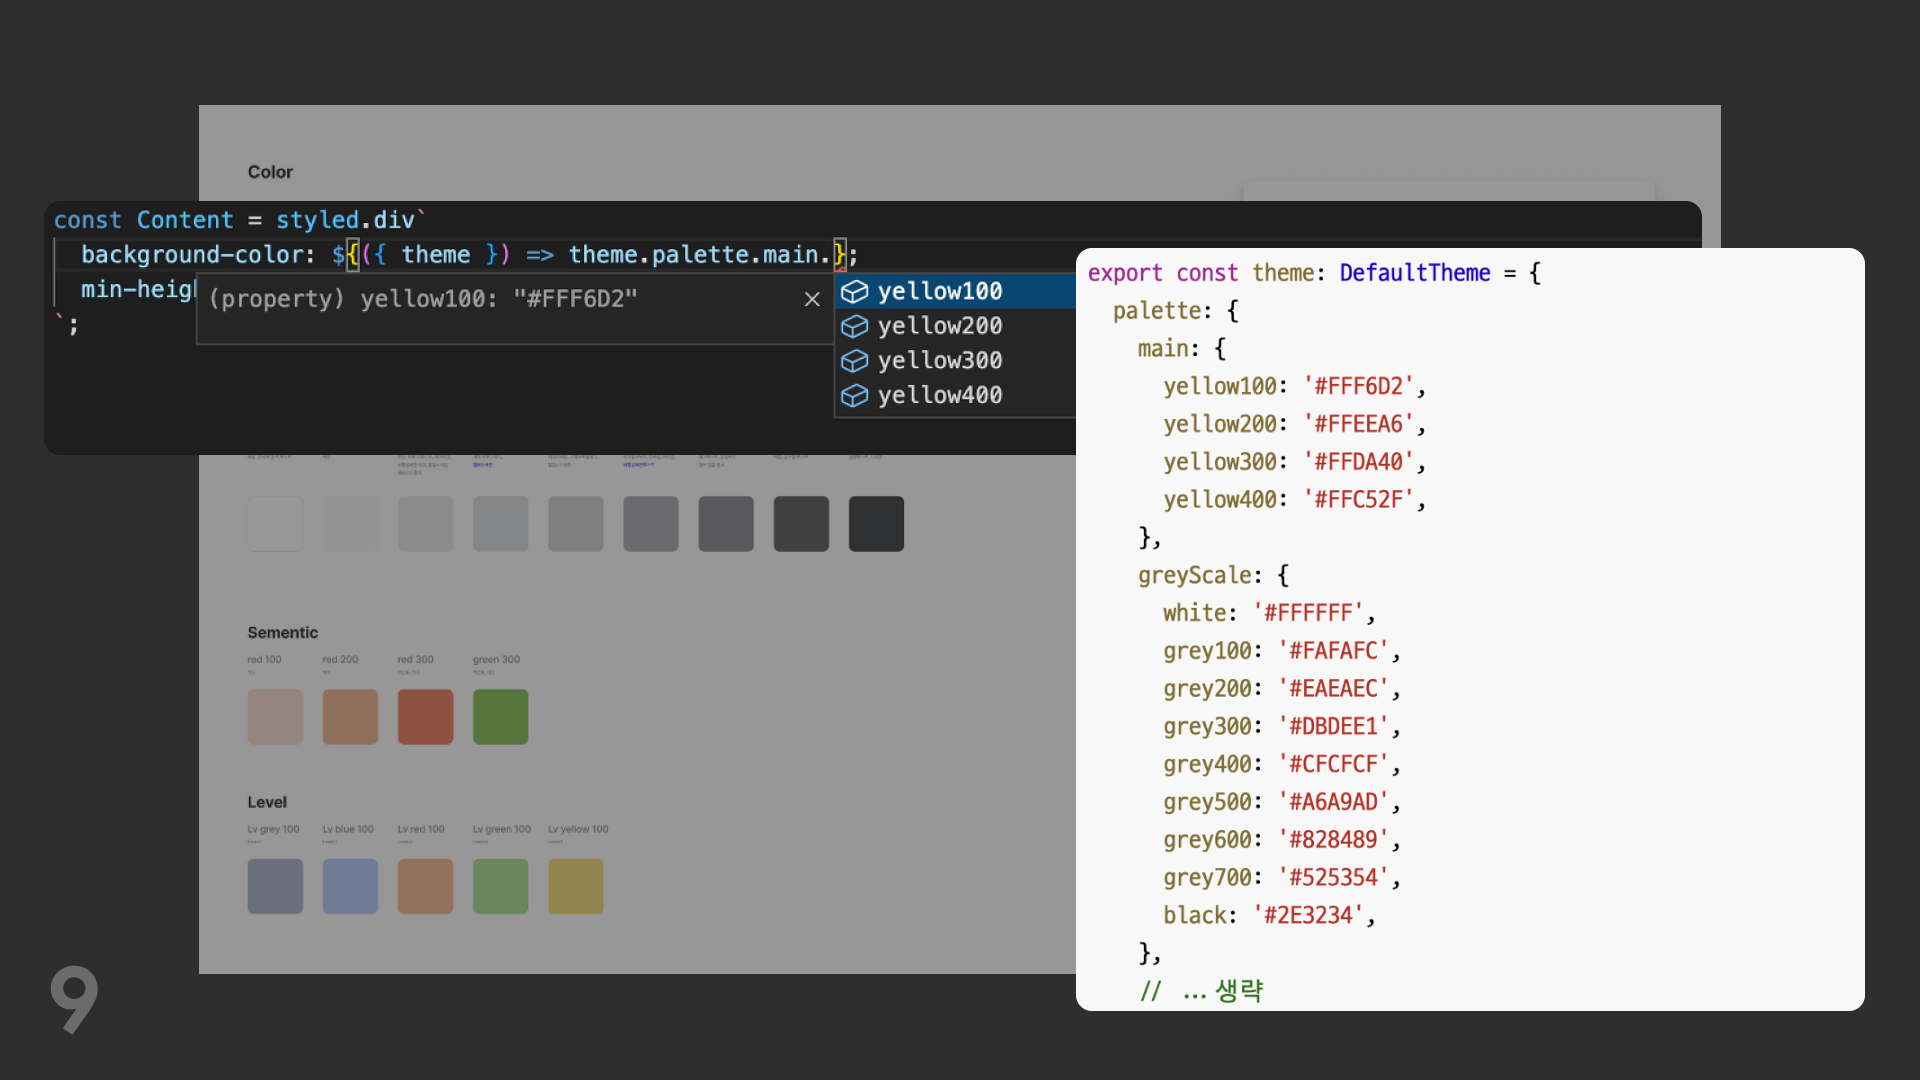
Task: Select yellow100 autocomplete suggestion
Action: coord(940,291)
